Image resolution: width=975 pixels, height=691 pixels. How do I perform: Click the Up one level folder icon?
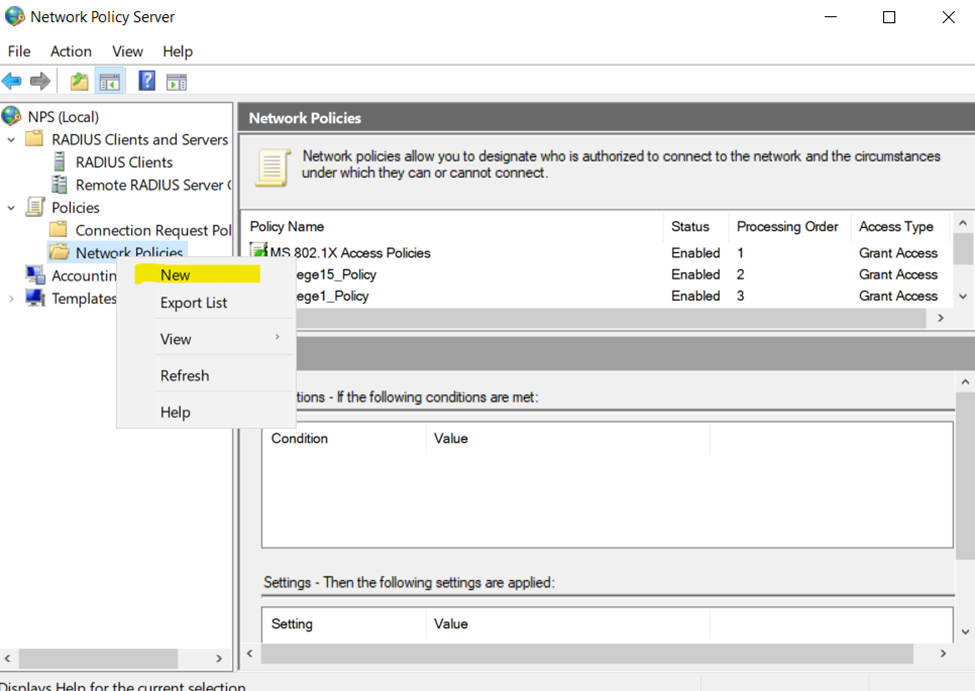[x=79, y=81]
